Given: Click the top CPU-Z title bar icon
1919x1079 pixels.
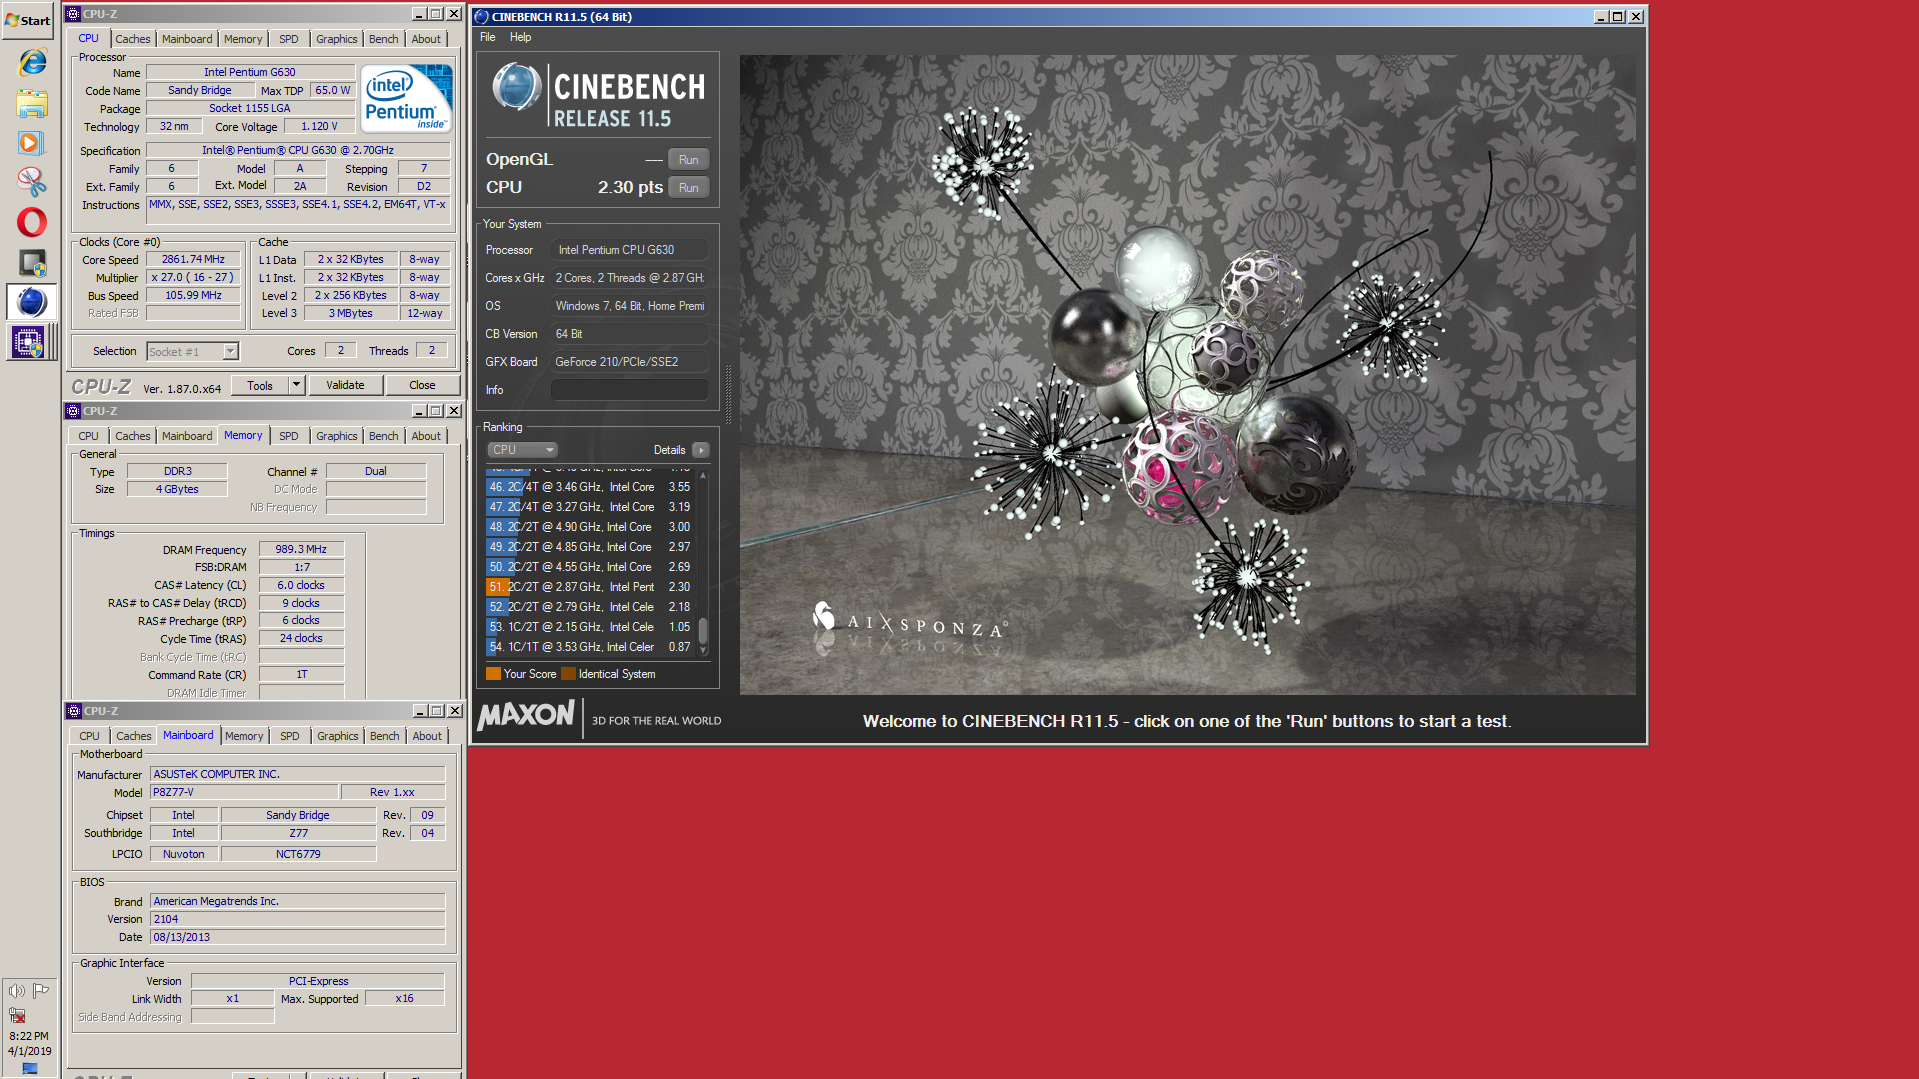Looking at the screenshot, I should click(73, 14).
